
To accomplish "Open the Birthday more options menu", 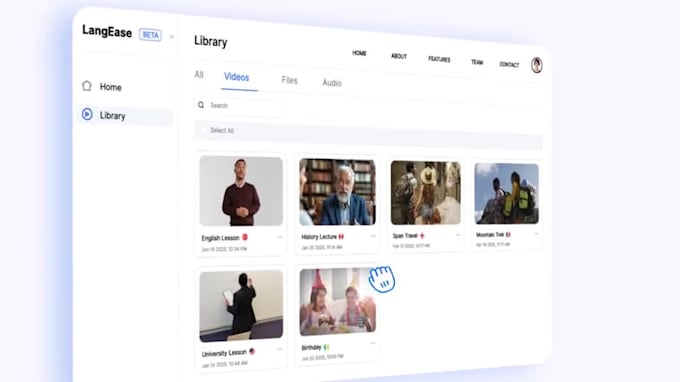I will pos(373,343).
